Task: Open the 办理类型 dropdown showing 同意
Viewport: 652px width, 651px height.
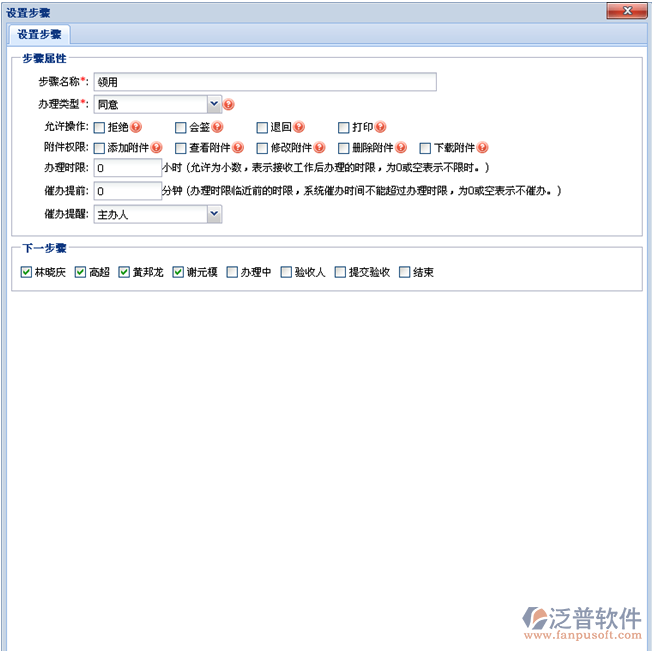Action: [x=214, y=104]
